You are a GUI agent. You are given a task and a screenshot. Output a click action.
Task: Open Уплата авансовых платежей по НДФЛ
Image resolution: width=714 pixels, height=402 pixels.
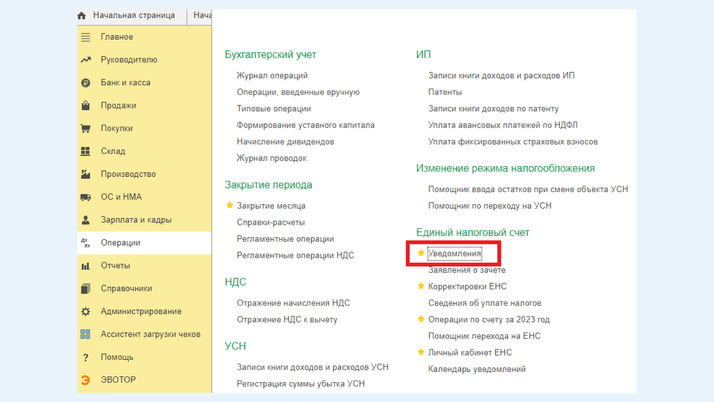503,125
